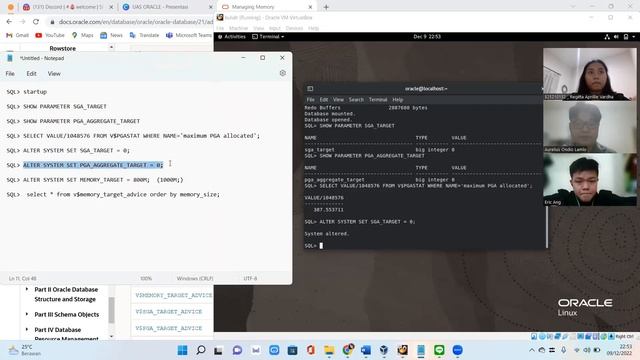The width and height of the screenshot is (640, 360).
Task: Open the Translate bookmark
Action: (144, 35)
